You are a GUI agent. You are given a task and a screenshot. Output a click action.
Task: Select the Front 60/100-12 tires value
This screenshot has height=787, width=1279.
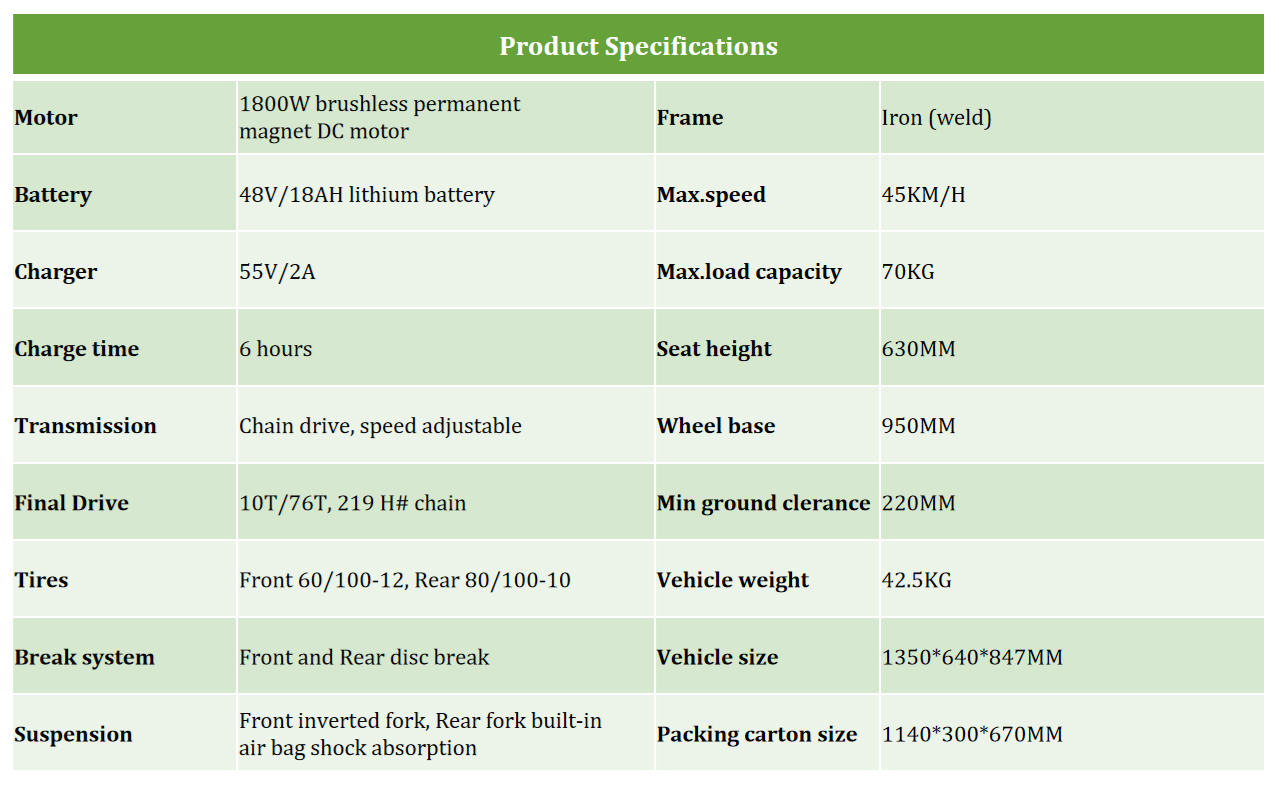pos(405,580)
